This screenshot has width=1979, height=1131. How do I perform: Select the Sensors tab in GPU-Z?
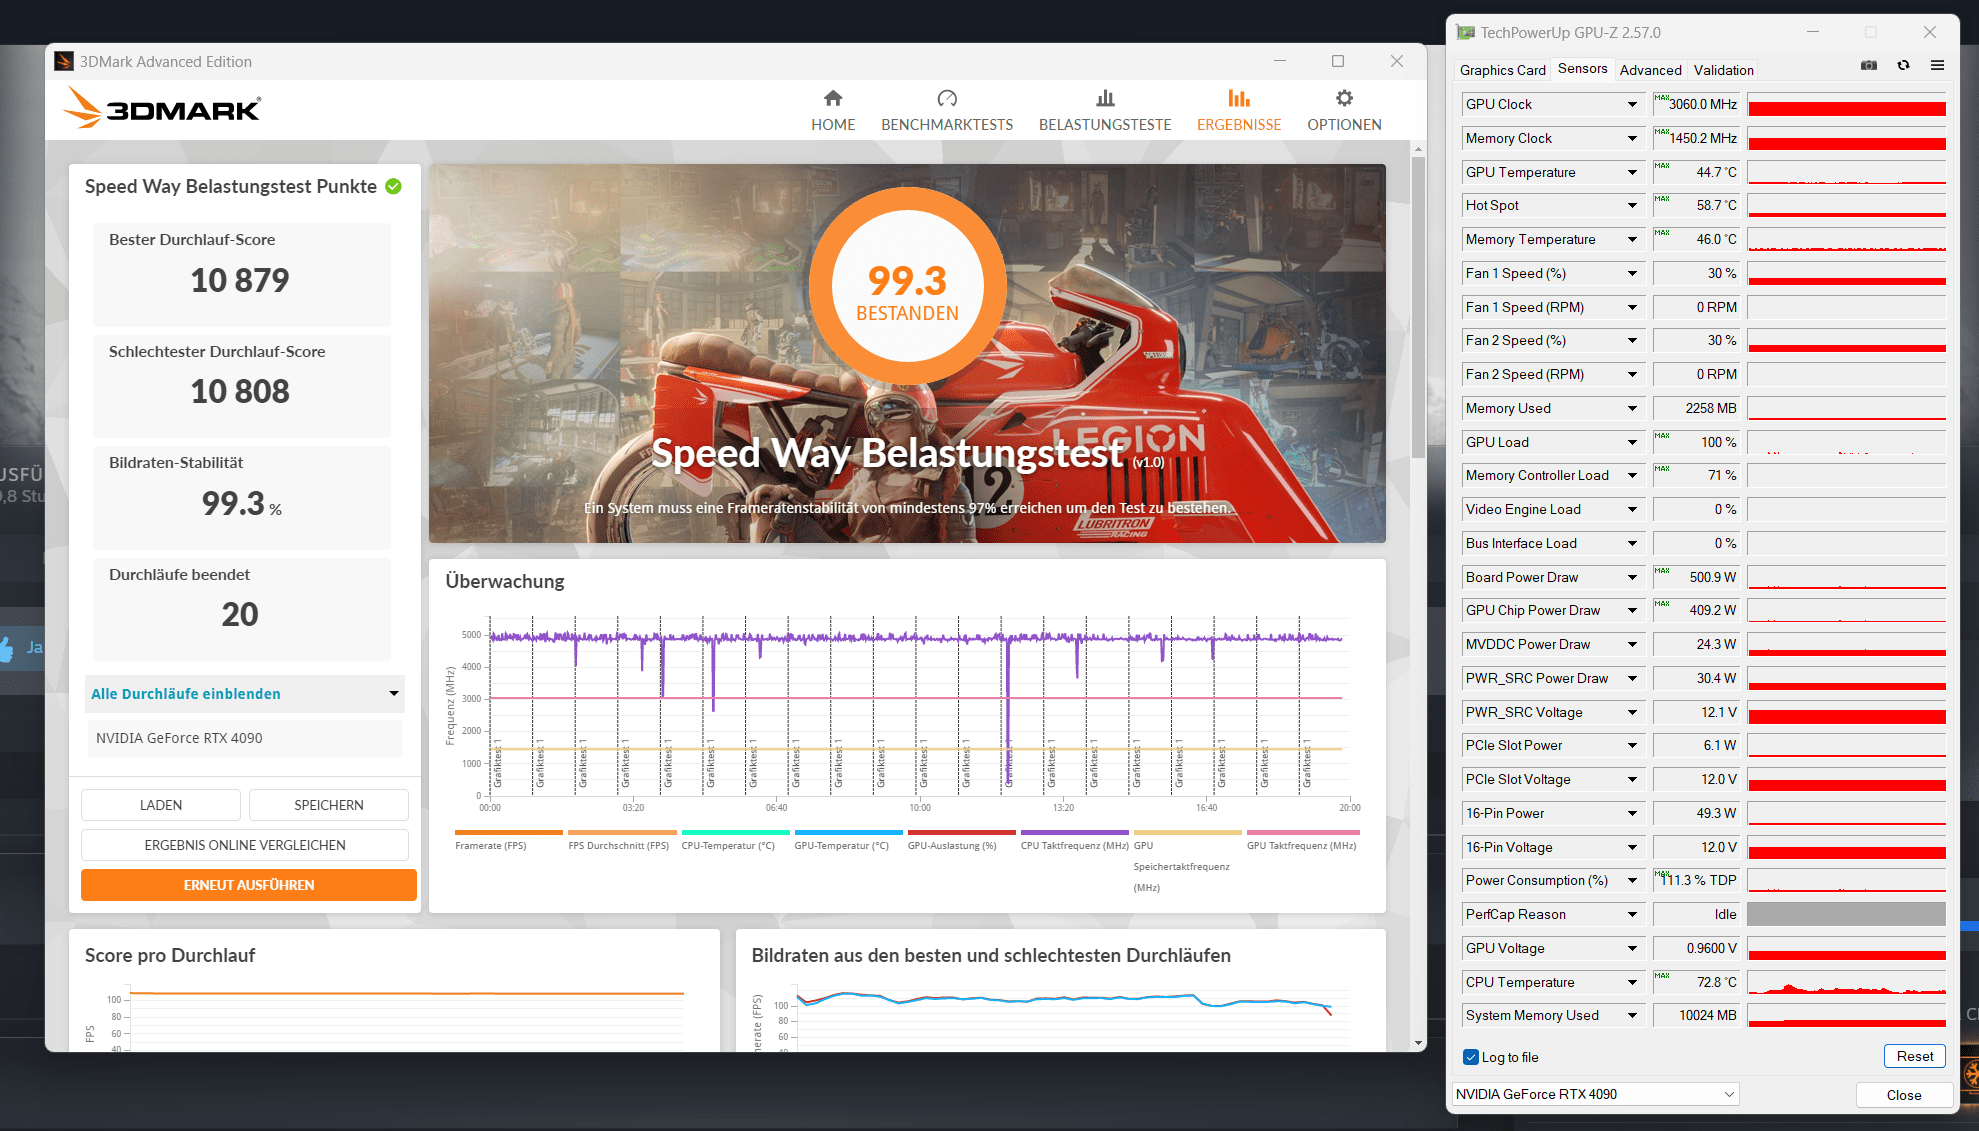point(1582,69)
